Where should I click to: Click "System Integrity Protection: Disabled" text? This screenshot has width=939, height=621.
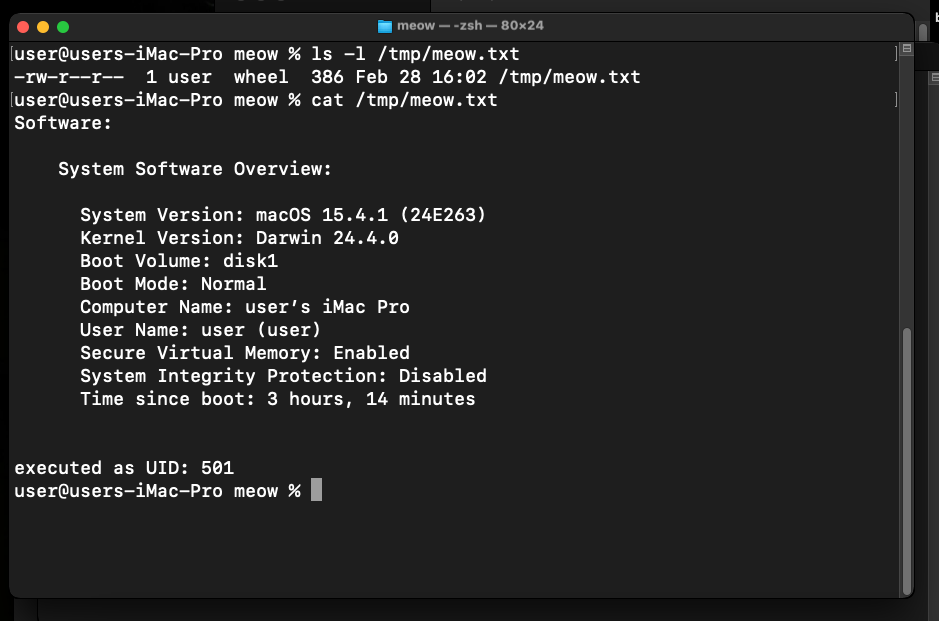(283, 376)
